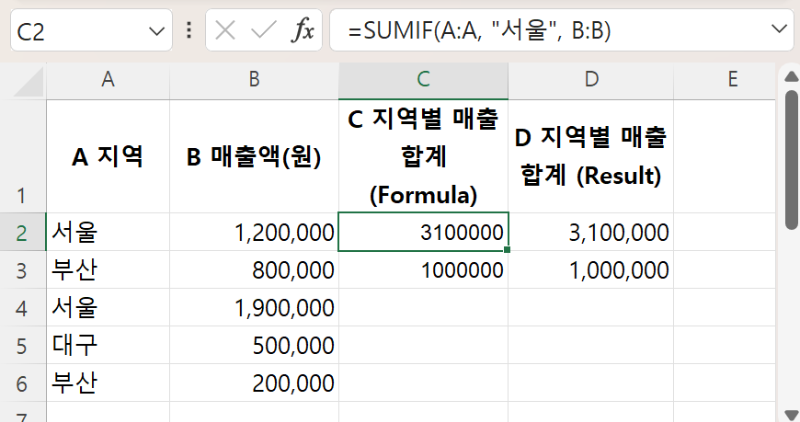The image size is (800, 422).
Task: Select row 4 header
Action: click(x=23, y=307)
